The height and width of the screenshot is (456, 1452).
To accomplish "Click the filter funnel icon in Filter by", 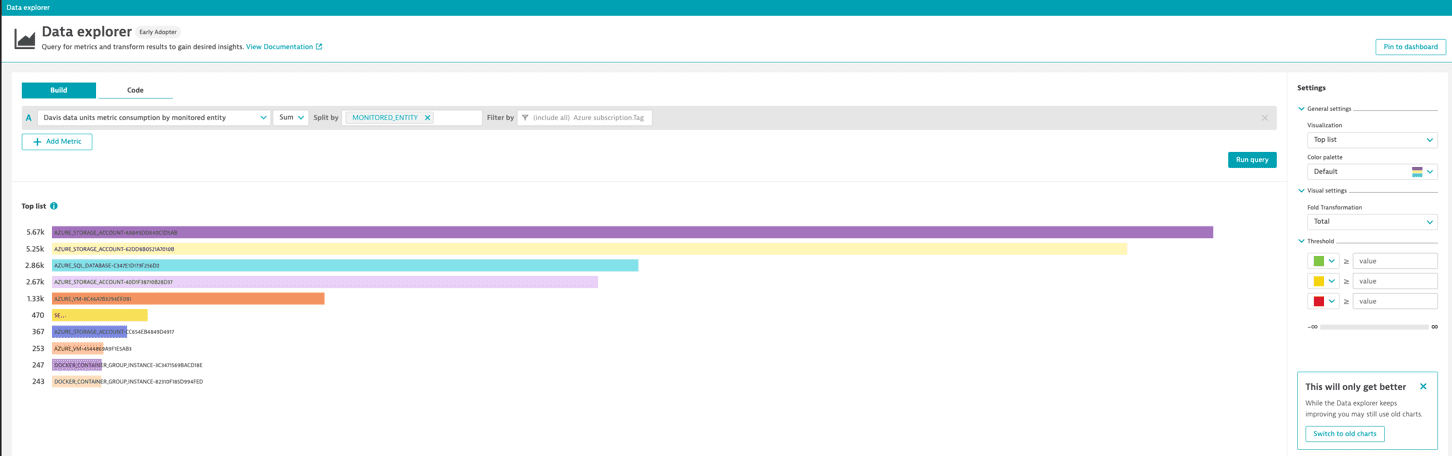I will (525, 118).
